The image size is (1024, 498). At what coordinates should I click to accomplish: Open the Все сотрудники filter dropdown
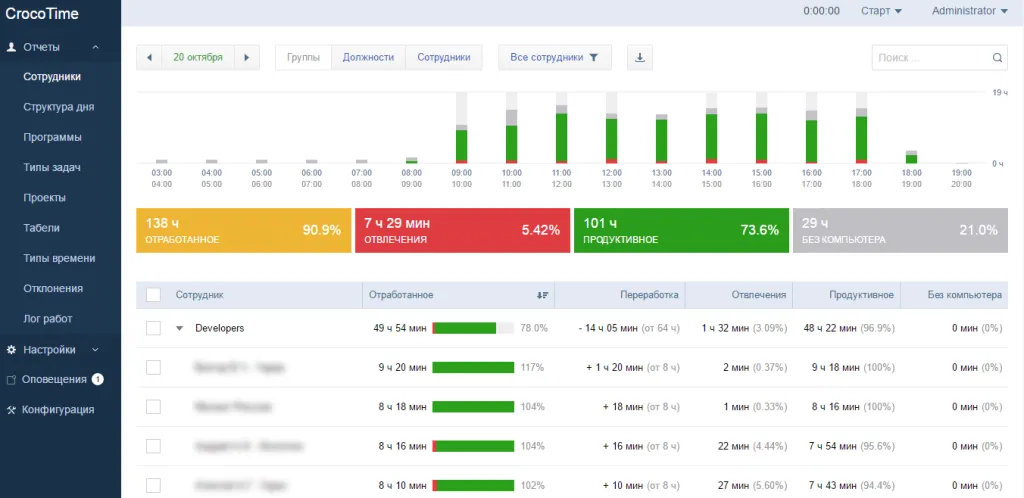point(554,57)
